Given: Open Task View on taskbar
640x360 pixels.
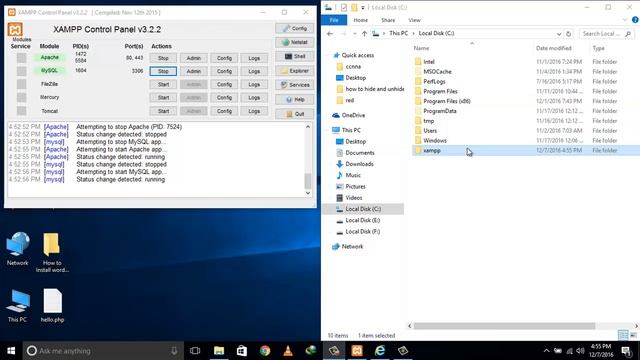Looking at the screenshot, I should (x=195, y=351).
